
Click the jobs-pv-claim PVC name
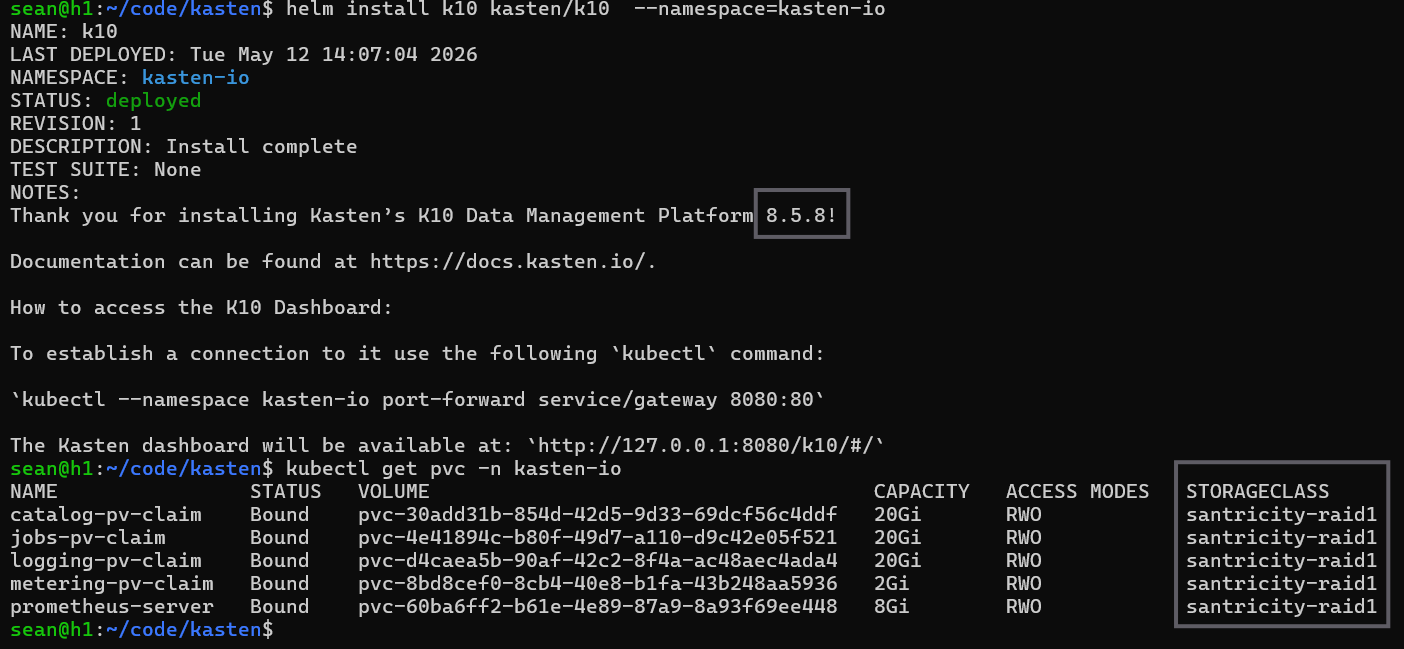(88, 538)
